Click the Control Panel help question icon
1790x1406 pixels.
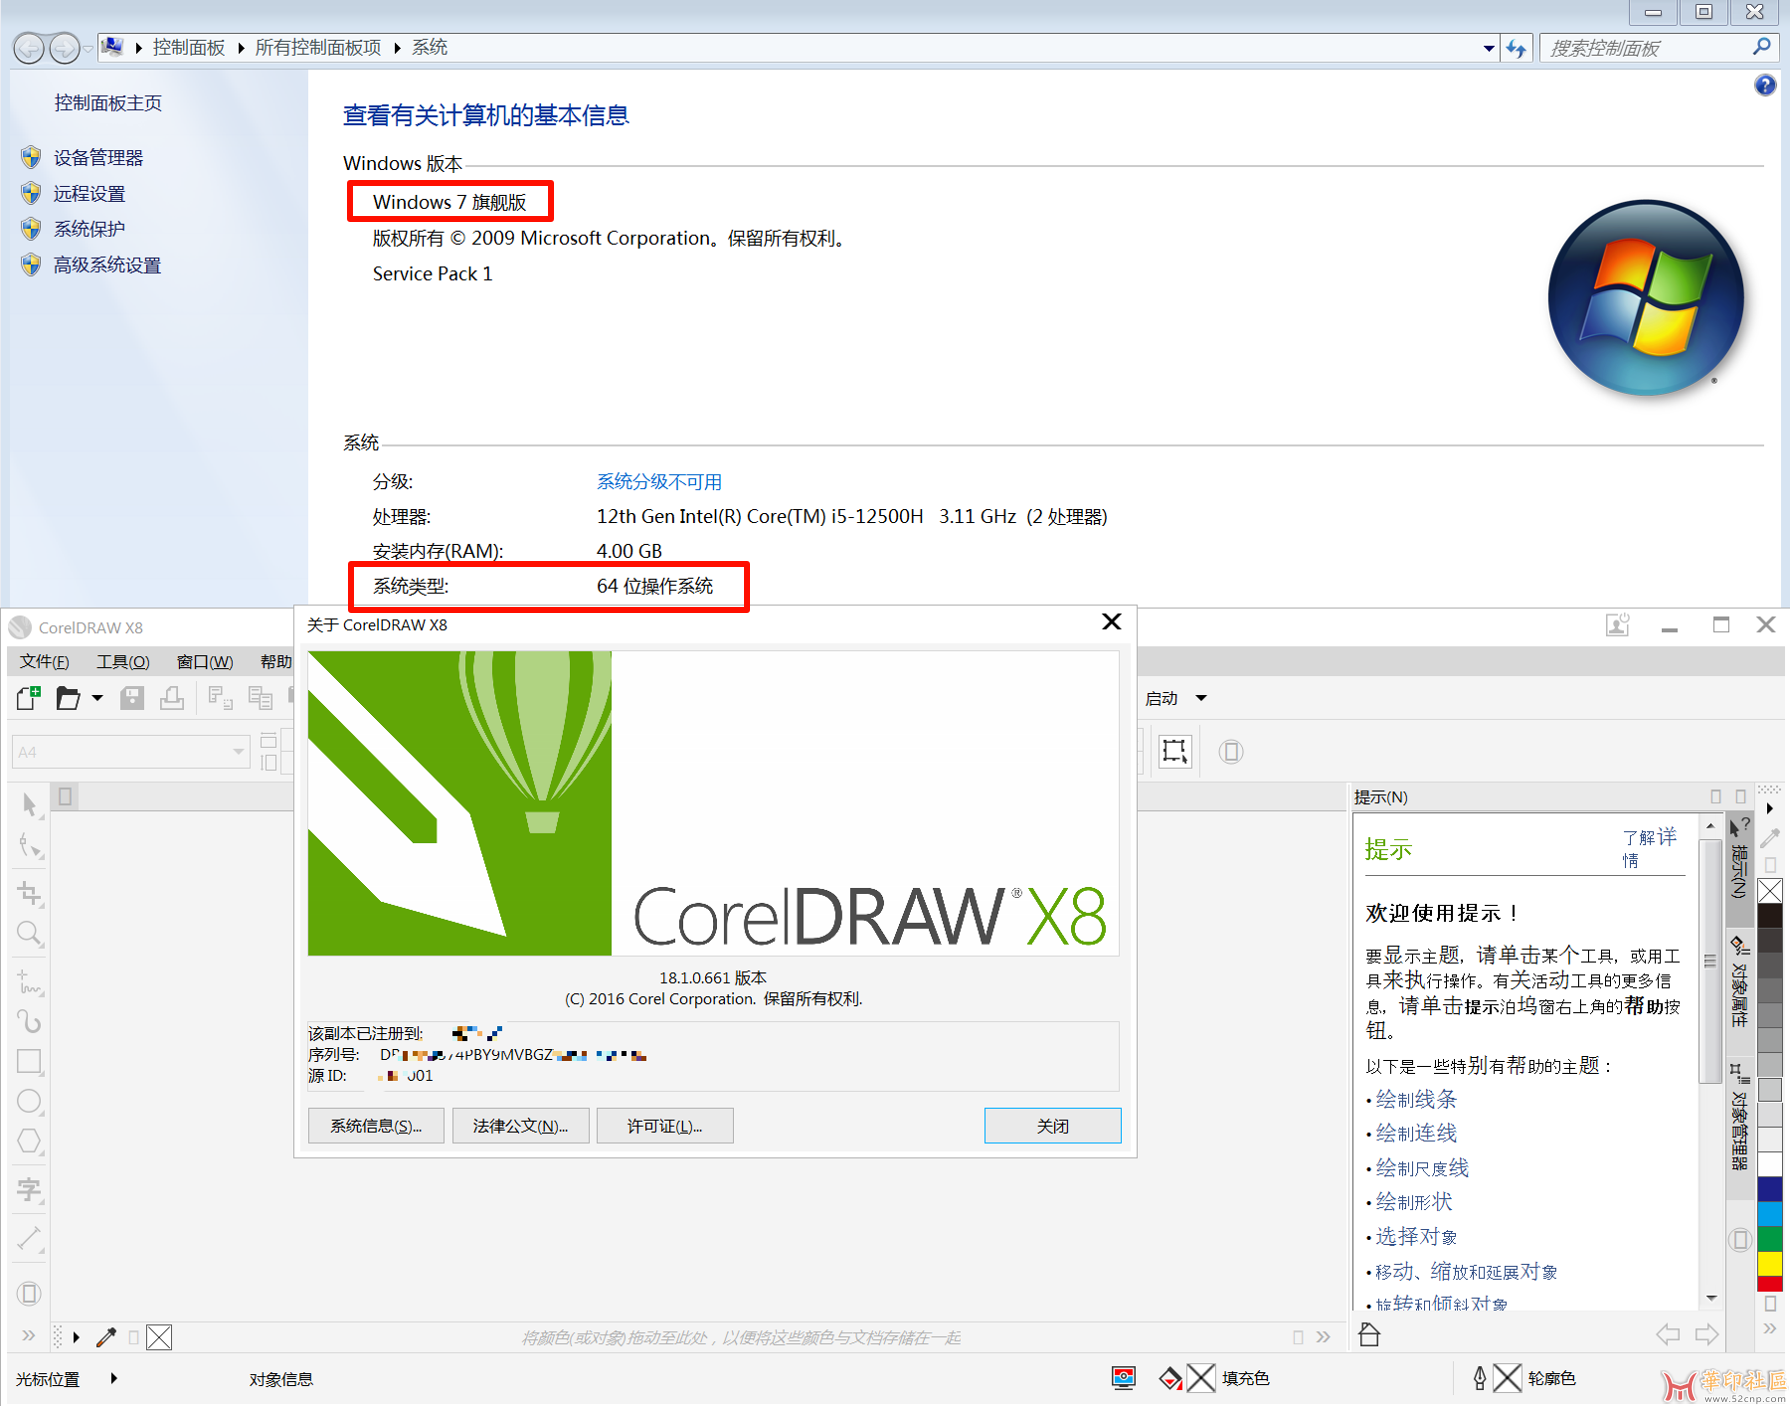pos(1765,86)
